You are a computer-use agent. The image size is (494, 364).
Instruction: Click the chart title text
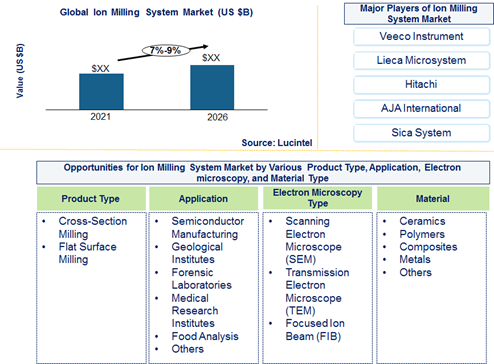156,12
